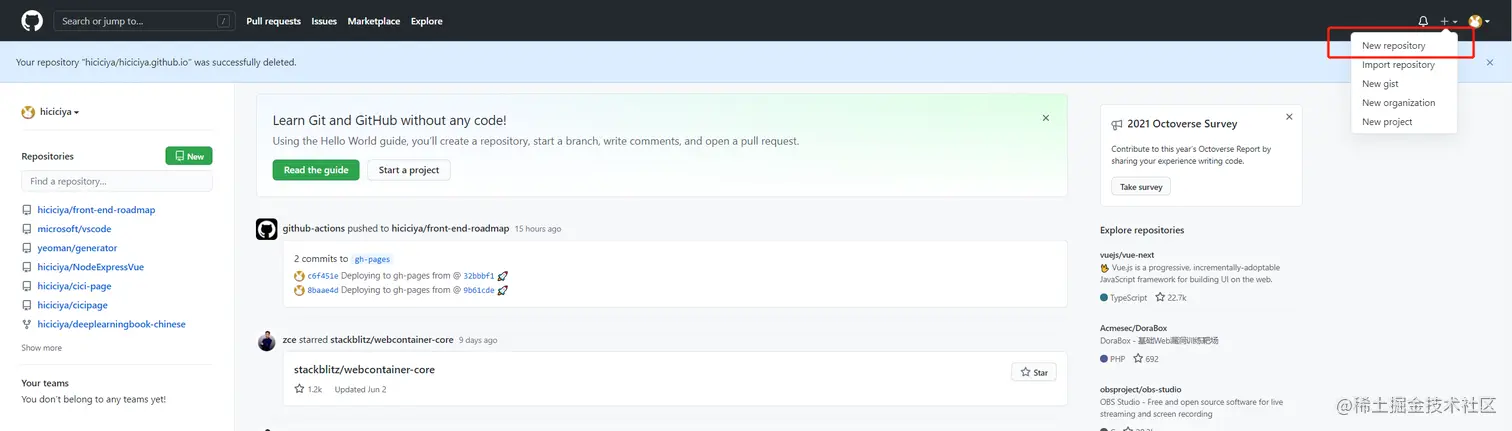Open DoraBox 692 star count

click(x=1146, y=359)
